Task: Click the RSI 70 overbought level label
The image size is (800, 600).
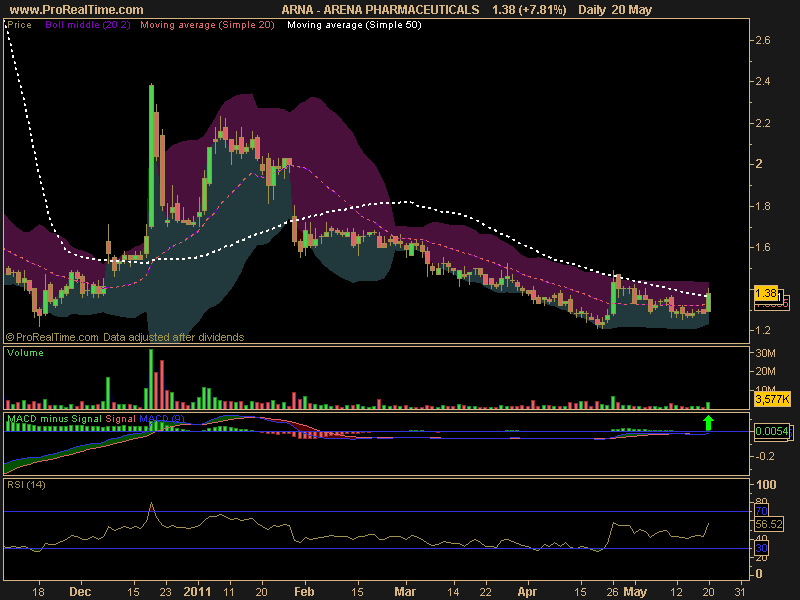Action: click(761, 511)
